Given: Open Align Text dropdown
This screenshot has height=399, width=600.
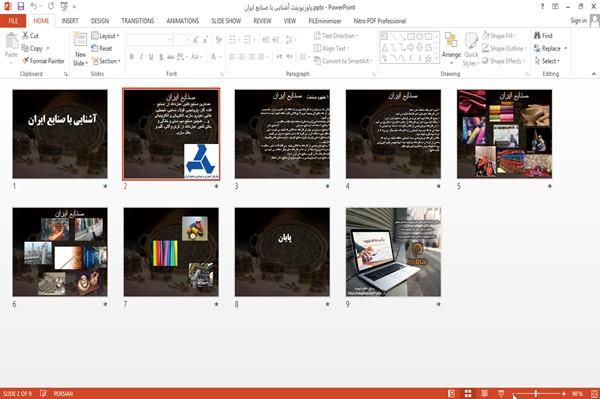Looking at the screenshot, I should click(331, 48).
